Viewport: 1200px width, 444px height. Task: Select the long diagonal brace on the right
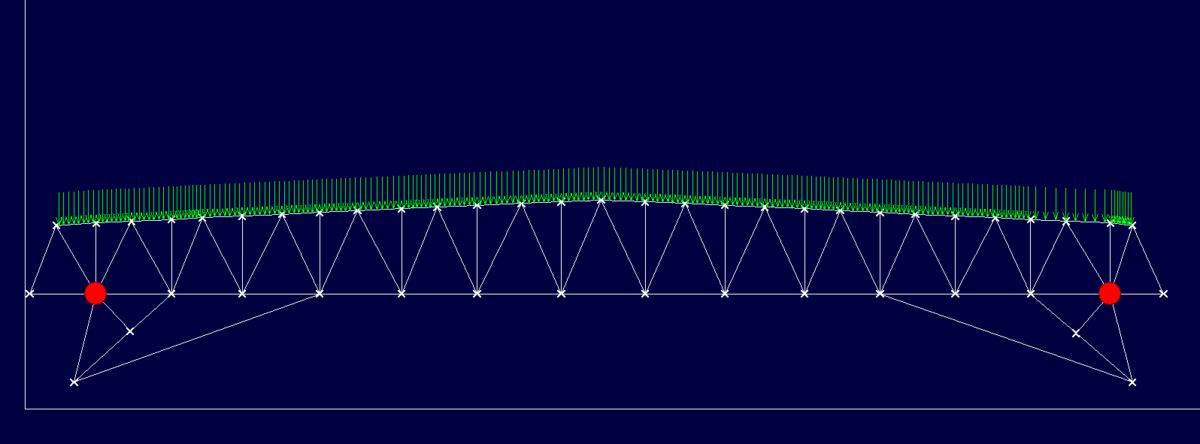tap(1006, 338)
